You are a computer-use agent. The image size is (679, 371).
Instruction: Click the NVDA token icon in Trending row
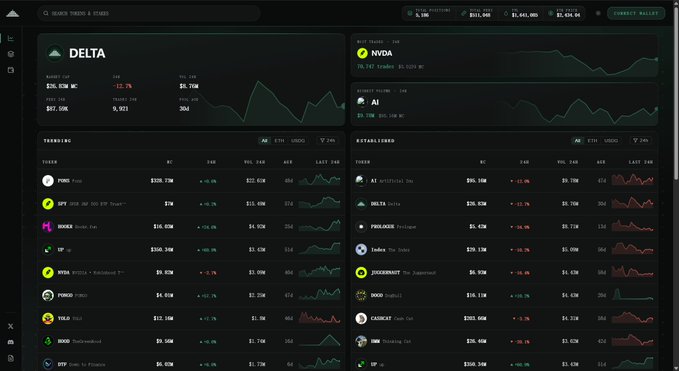[48, 272]
